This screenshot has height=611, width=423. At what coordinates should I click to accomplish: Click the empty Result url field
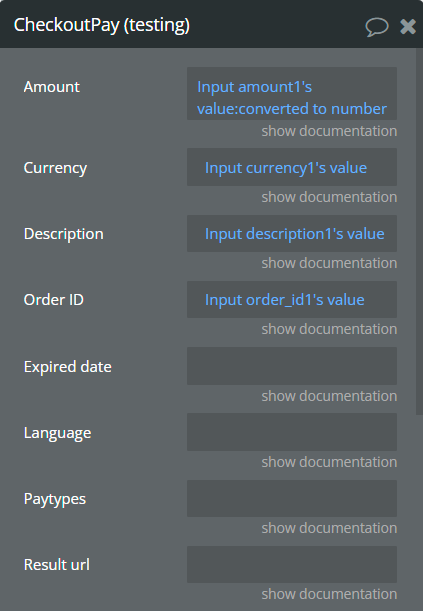pos(292,564)
